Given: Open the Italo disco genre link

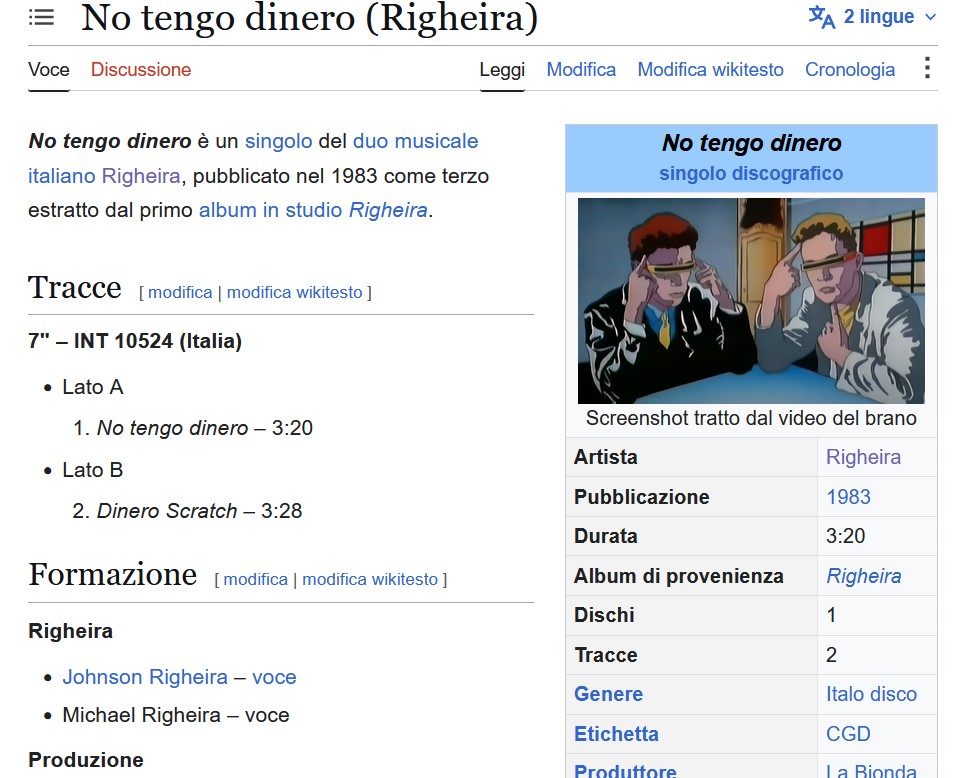Looking at the screenshot, I should (x=871, y=694).
